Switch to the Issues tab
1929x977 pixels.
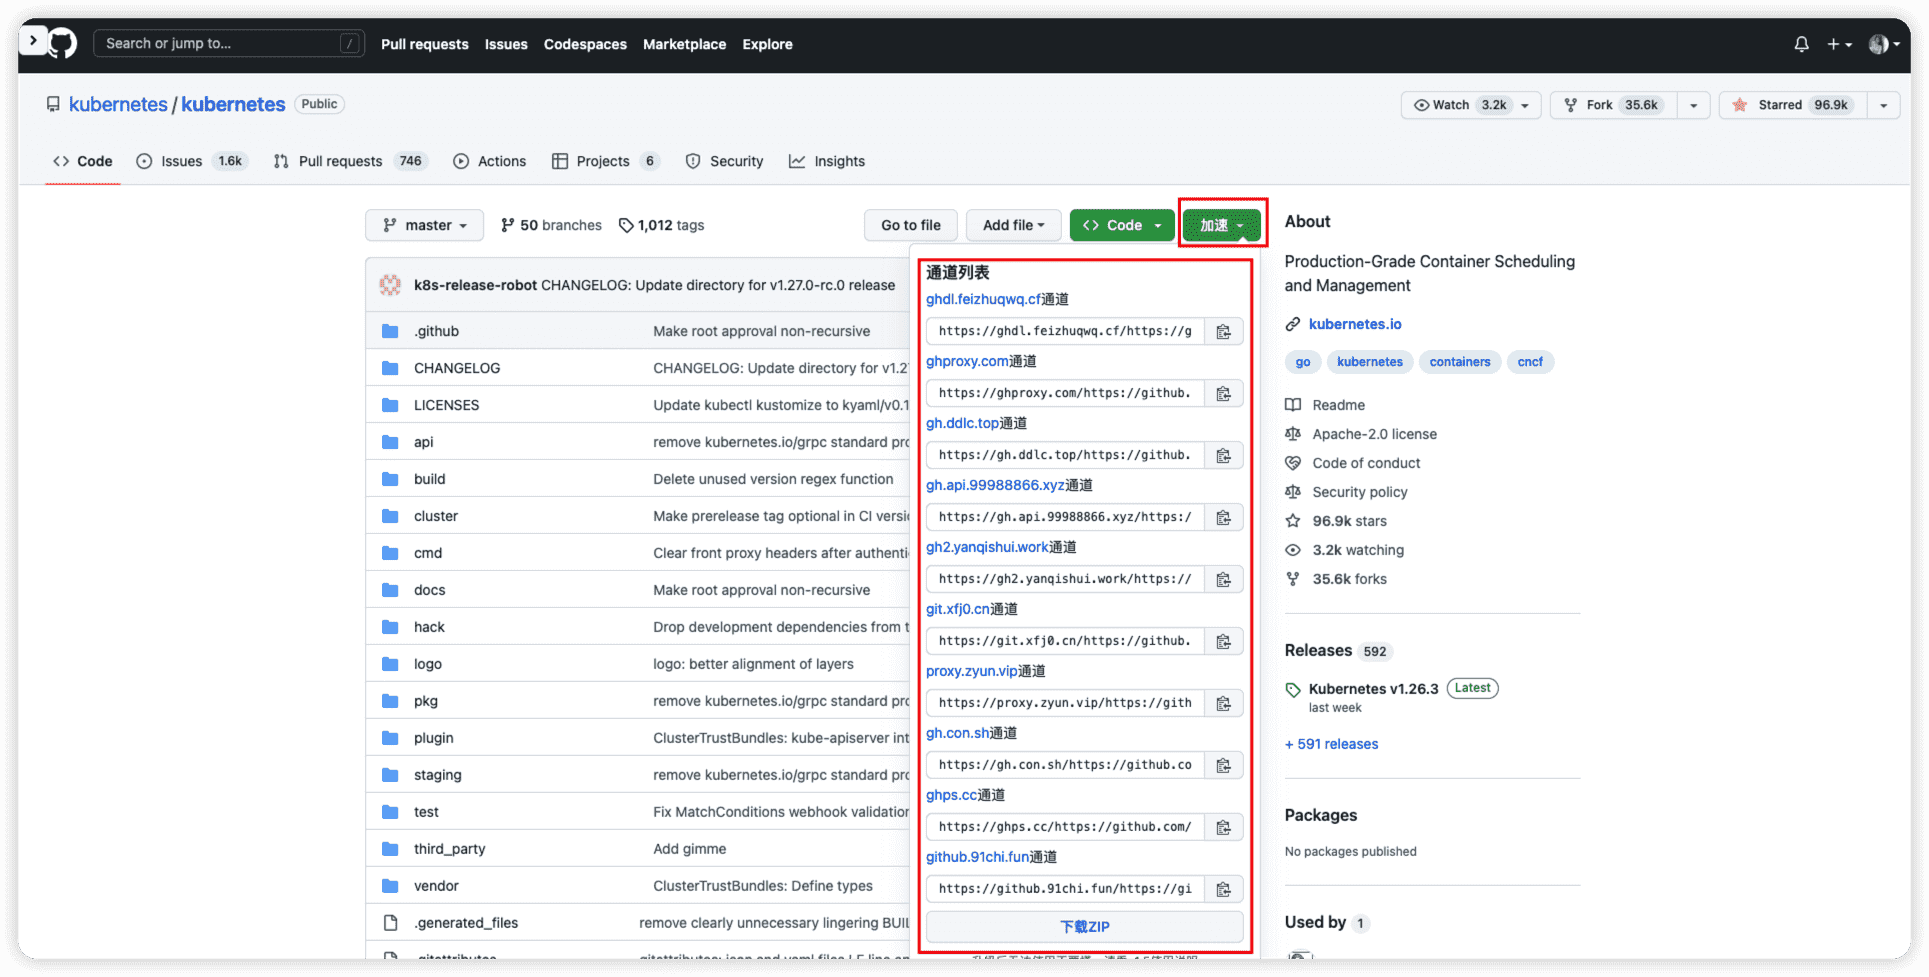click(x=192, y=161)
